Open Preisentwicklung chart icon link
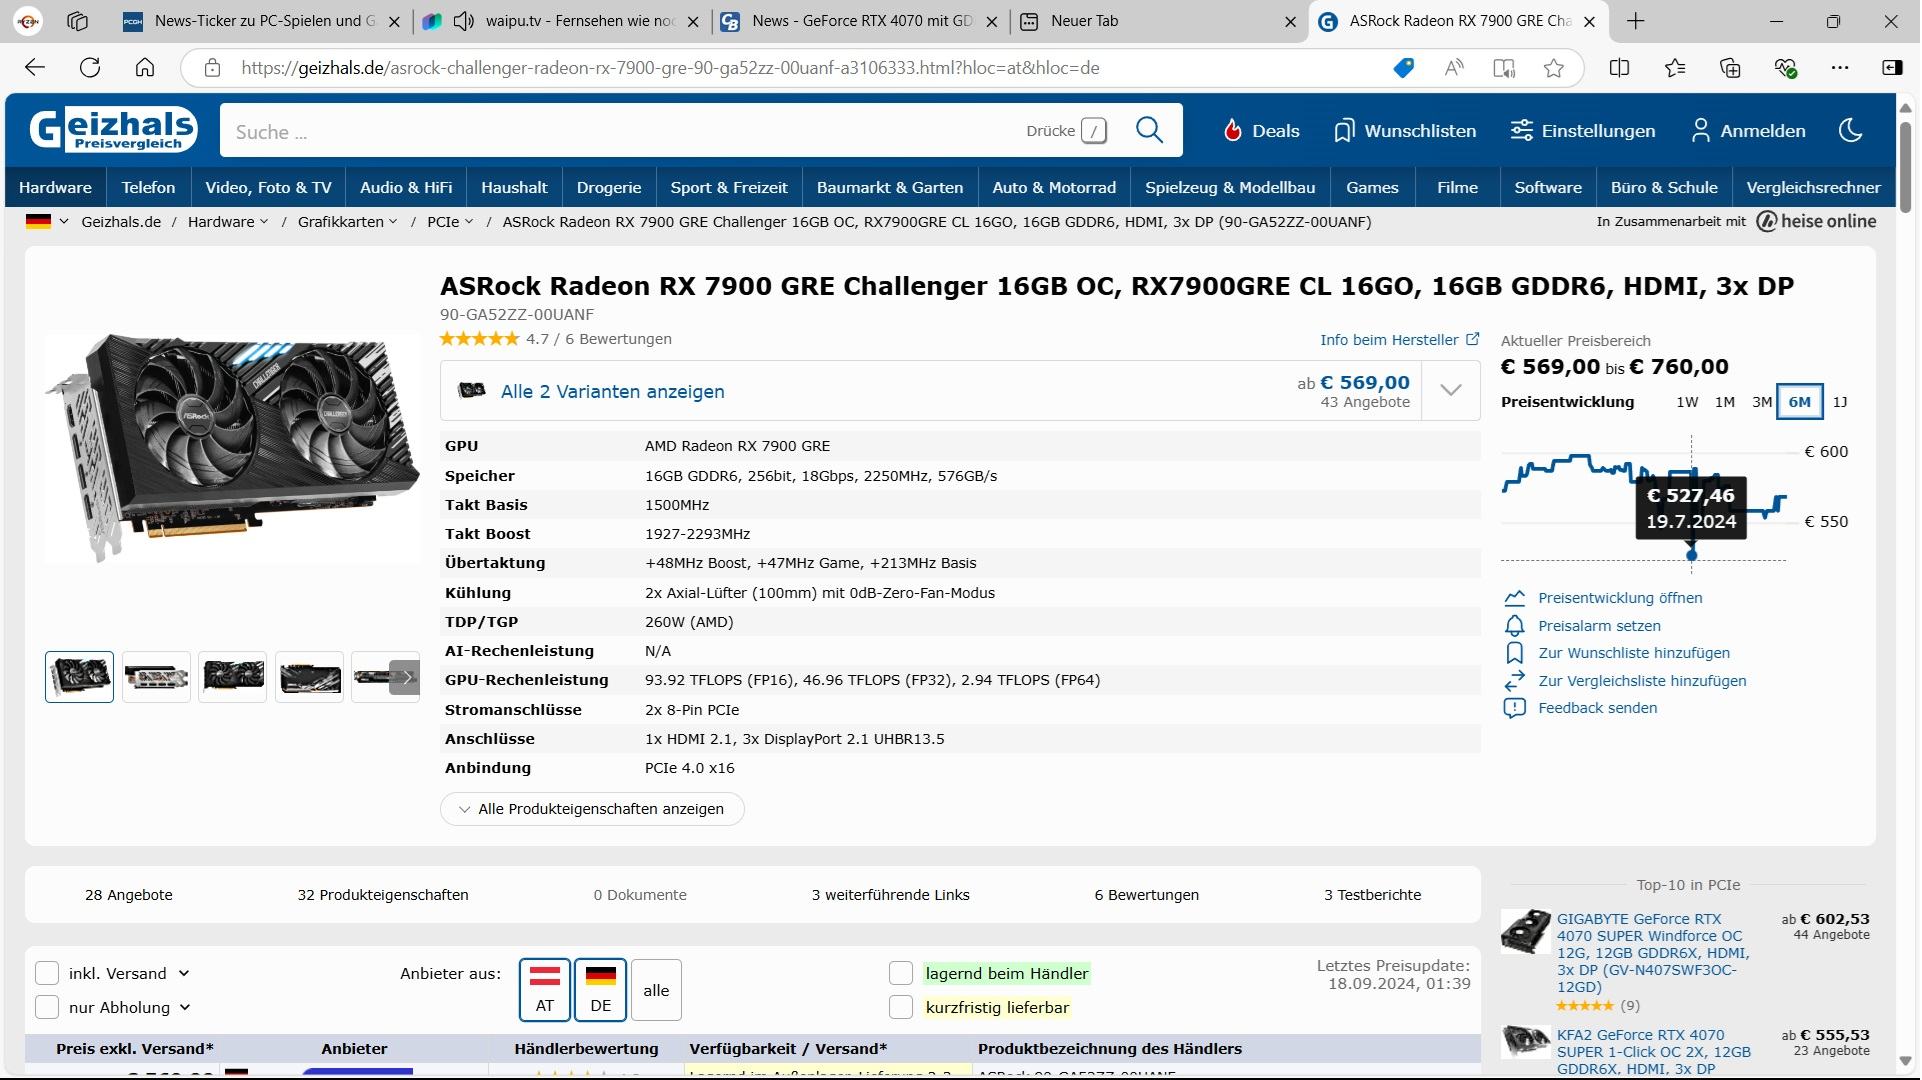 (x=1514, y=598)
